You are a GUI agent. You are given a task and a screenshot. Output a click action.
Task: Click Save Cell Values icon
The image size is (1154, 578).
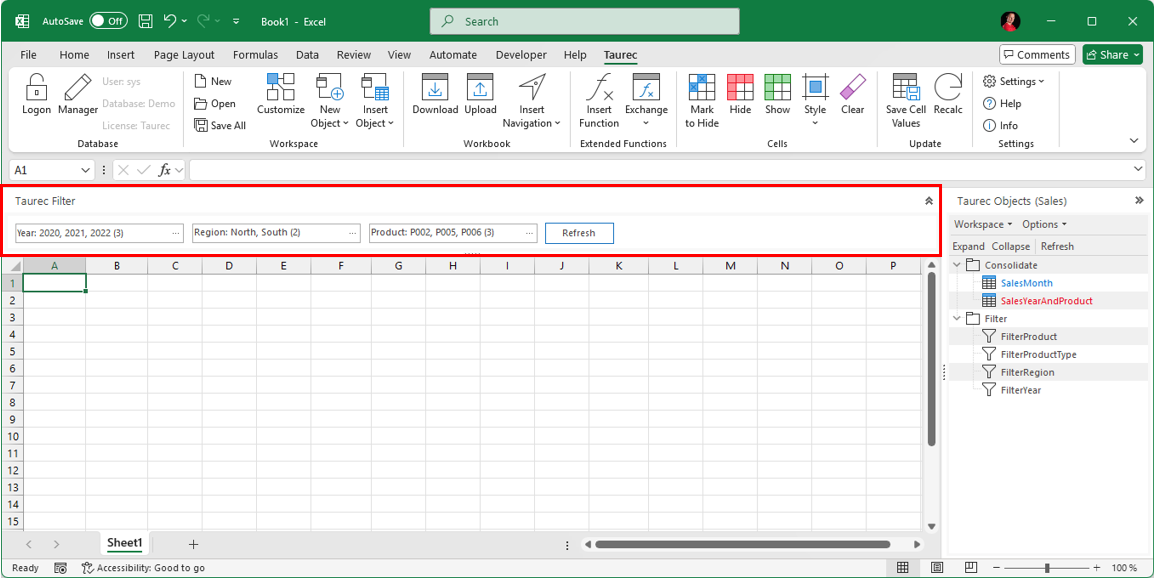906,87
